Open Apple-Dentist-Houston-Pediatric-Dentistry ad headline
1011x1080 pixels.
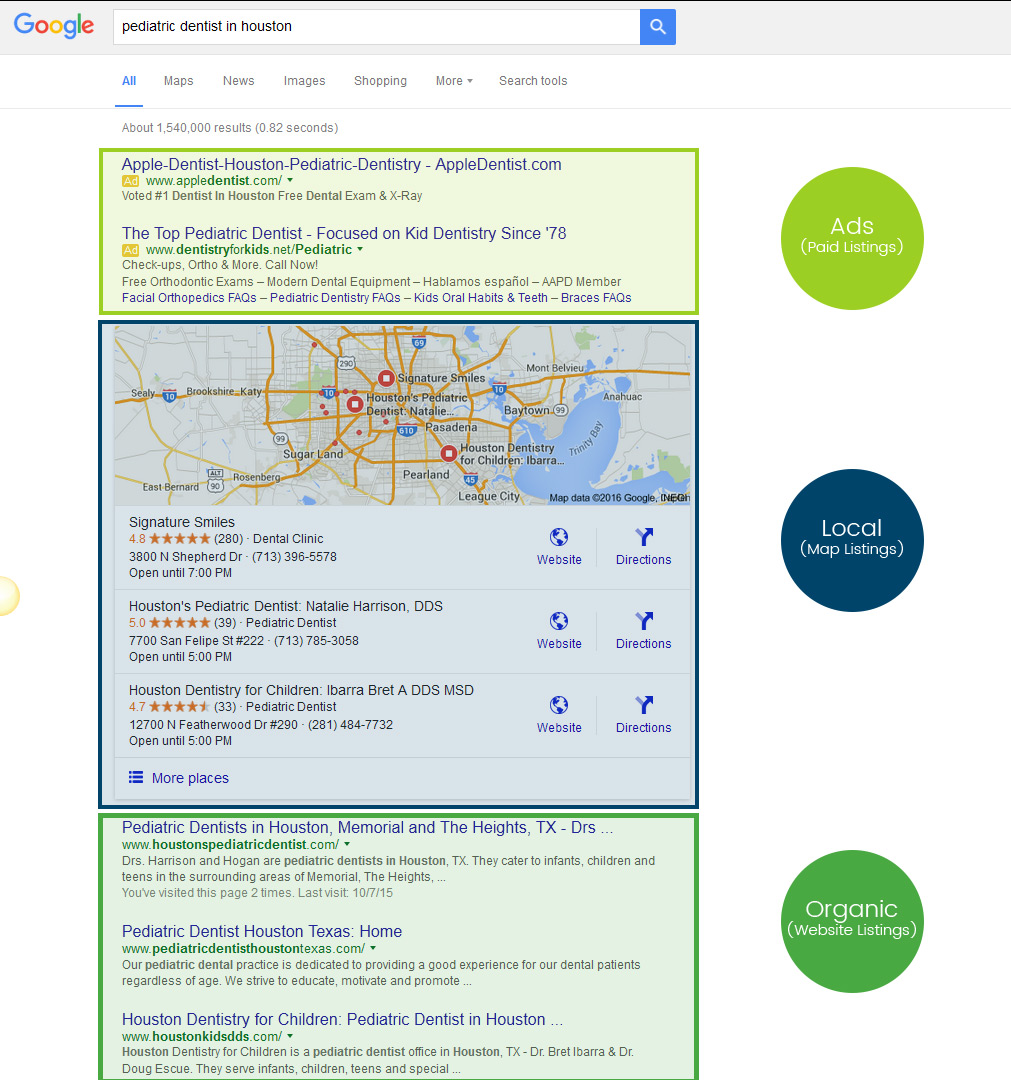342,165
